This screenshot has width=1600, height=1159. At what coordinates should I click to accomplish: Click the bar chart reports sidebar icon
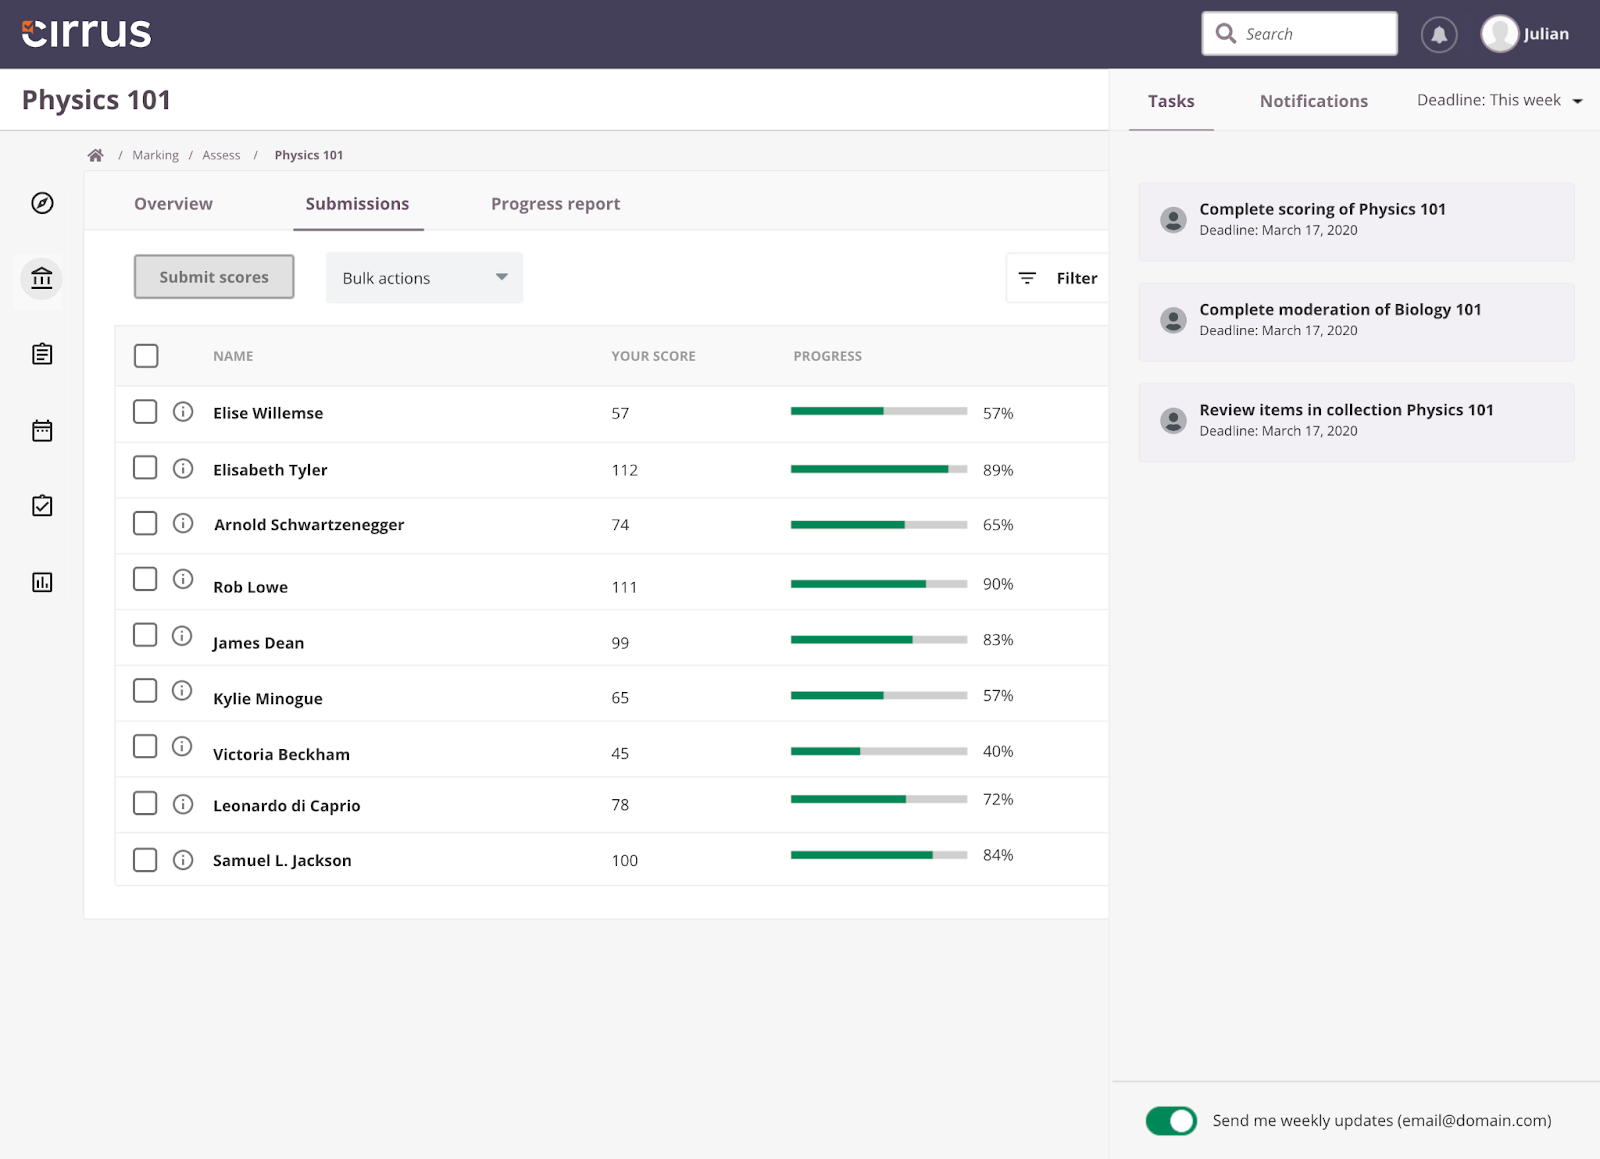pyautogui.click(x=42, y=582)
